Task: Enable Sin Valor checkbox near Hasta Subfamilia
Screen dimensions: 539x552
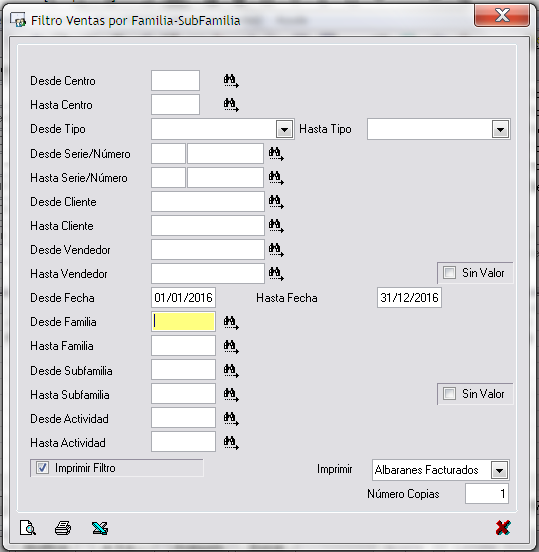Action: (x=449, y=394)
